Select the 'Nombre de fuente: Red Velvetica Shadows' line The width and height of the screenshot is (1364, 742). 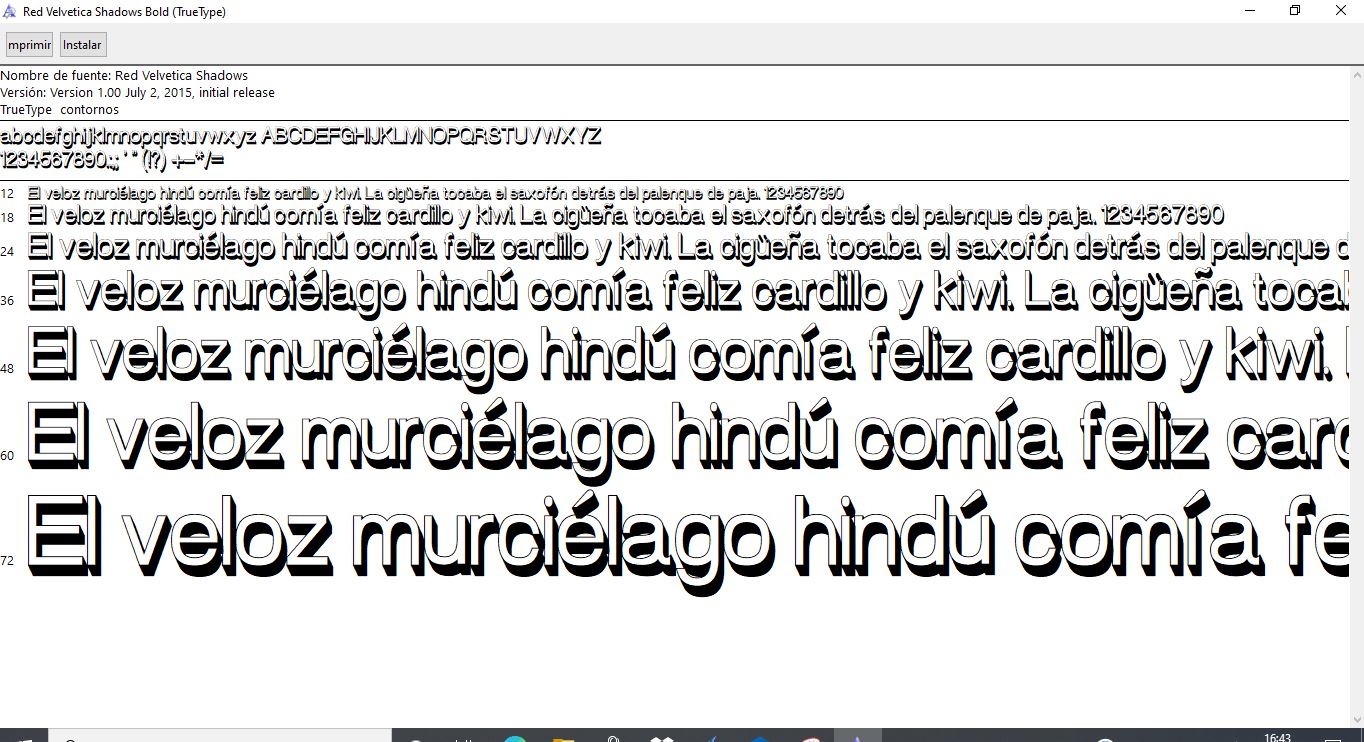coord(124,76)
